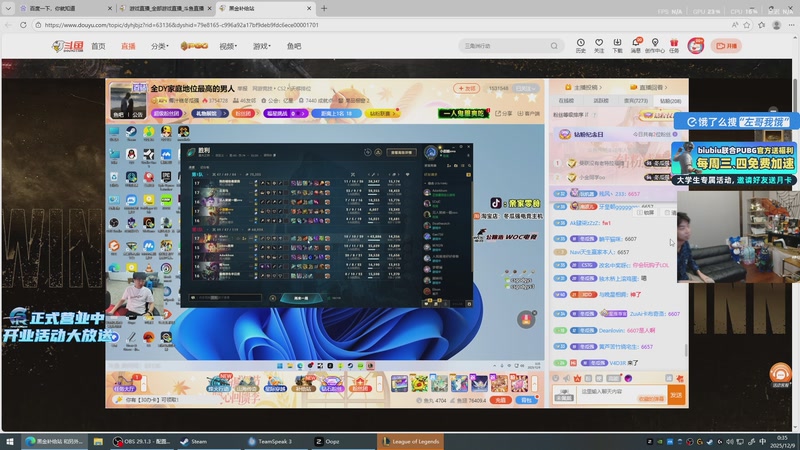Open a new browser tab
The width and height of the screenshot is (800, 450).
click(324, 8)
